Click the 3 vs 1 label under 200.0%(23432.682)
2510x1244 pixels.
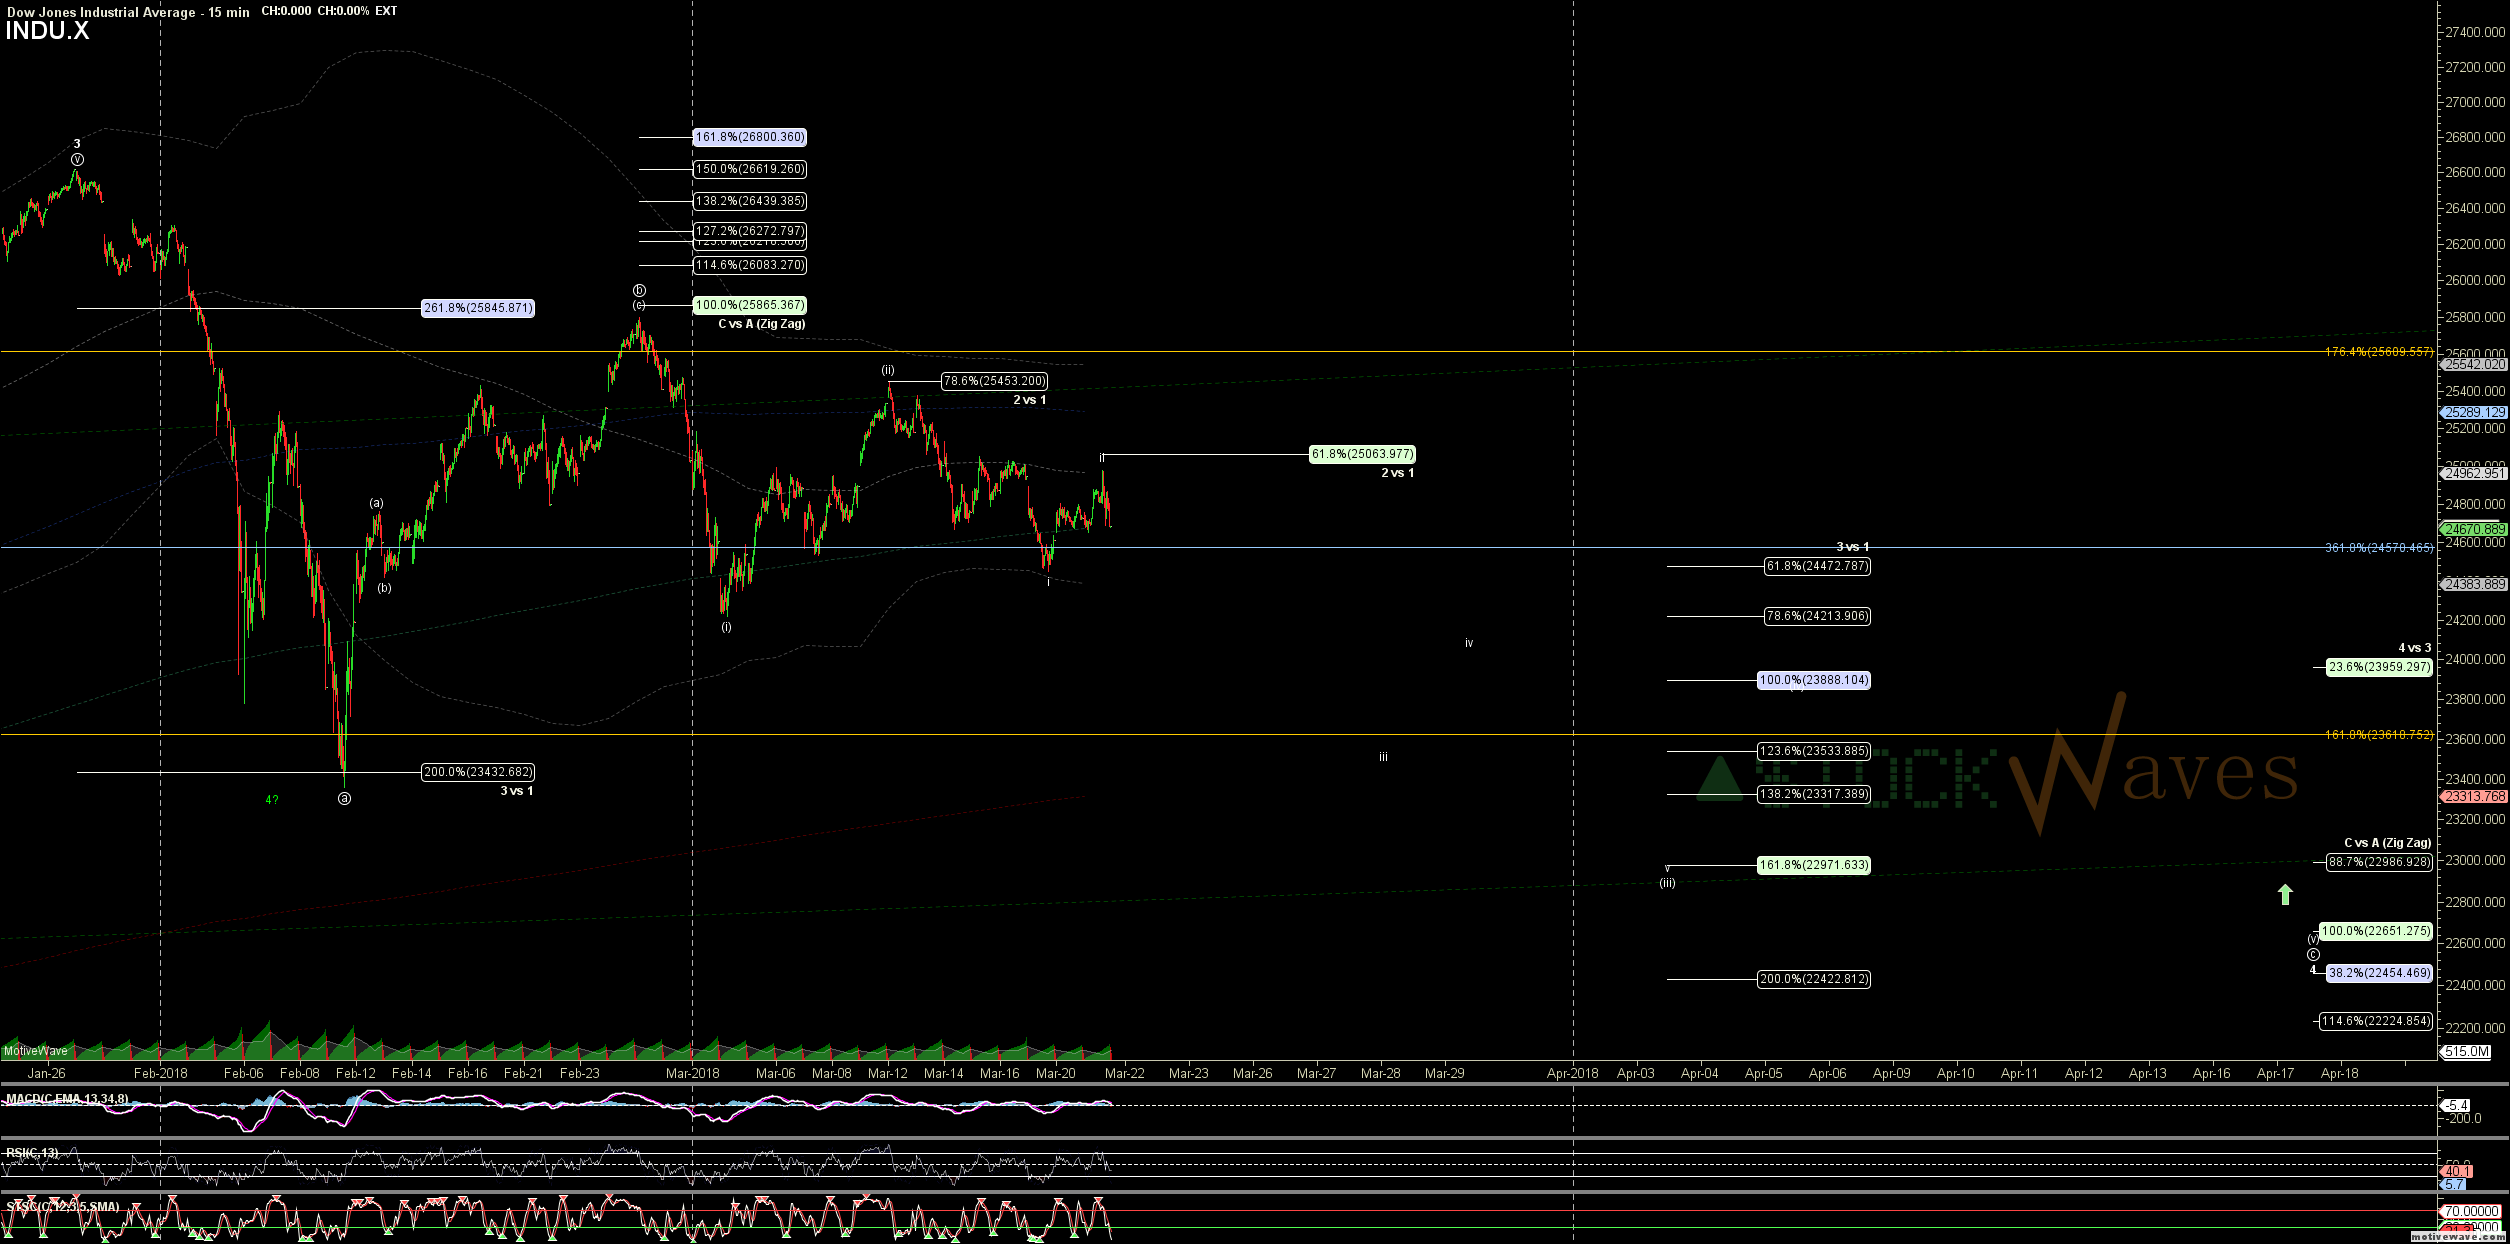pos(517,791)
